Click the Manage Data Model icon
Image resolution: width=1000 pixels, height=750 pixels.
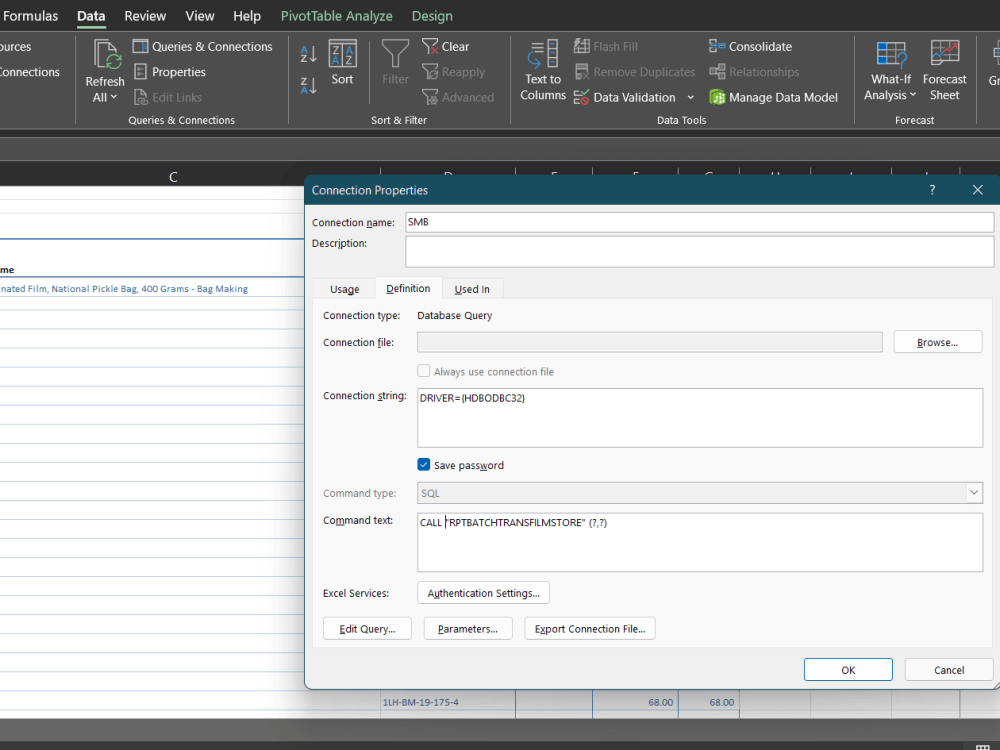(719, 97)
